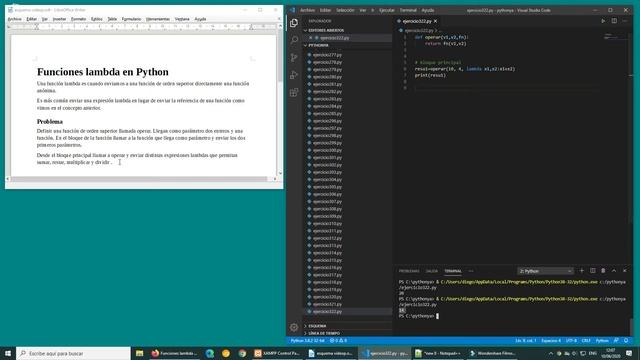The image size is (640, 360).
Task: Open notifications bell in VS Code status bar
Action: point(626,340)
